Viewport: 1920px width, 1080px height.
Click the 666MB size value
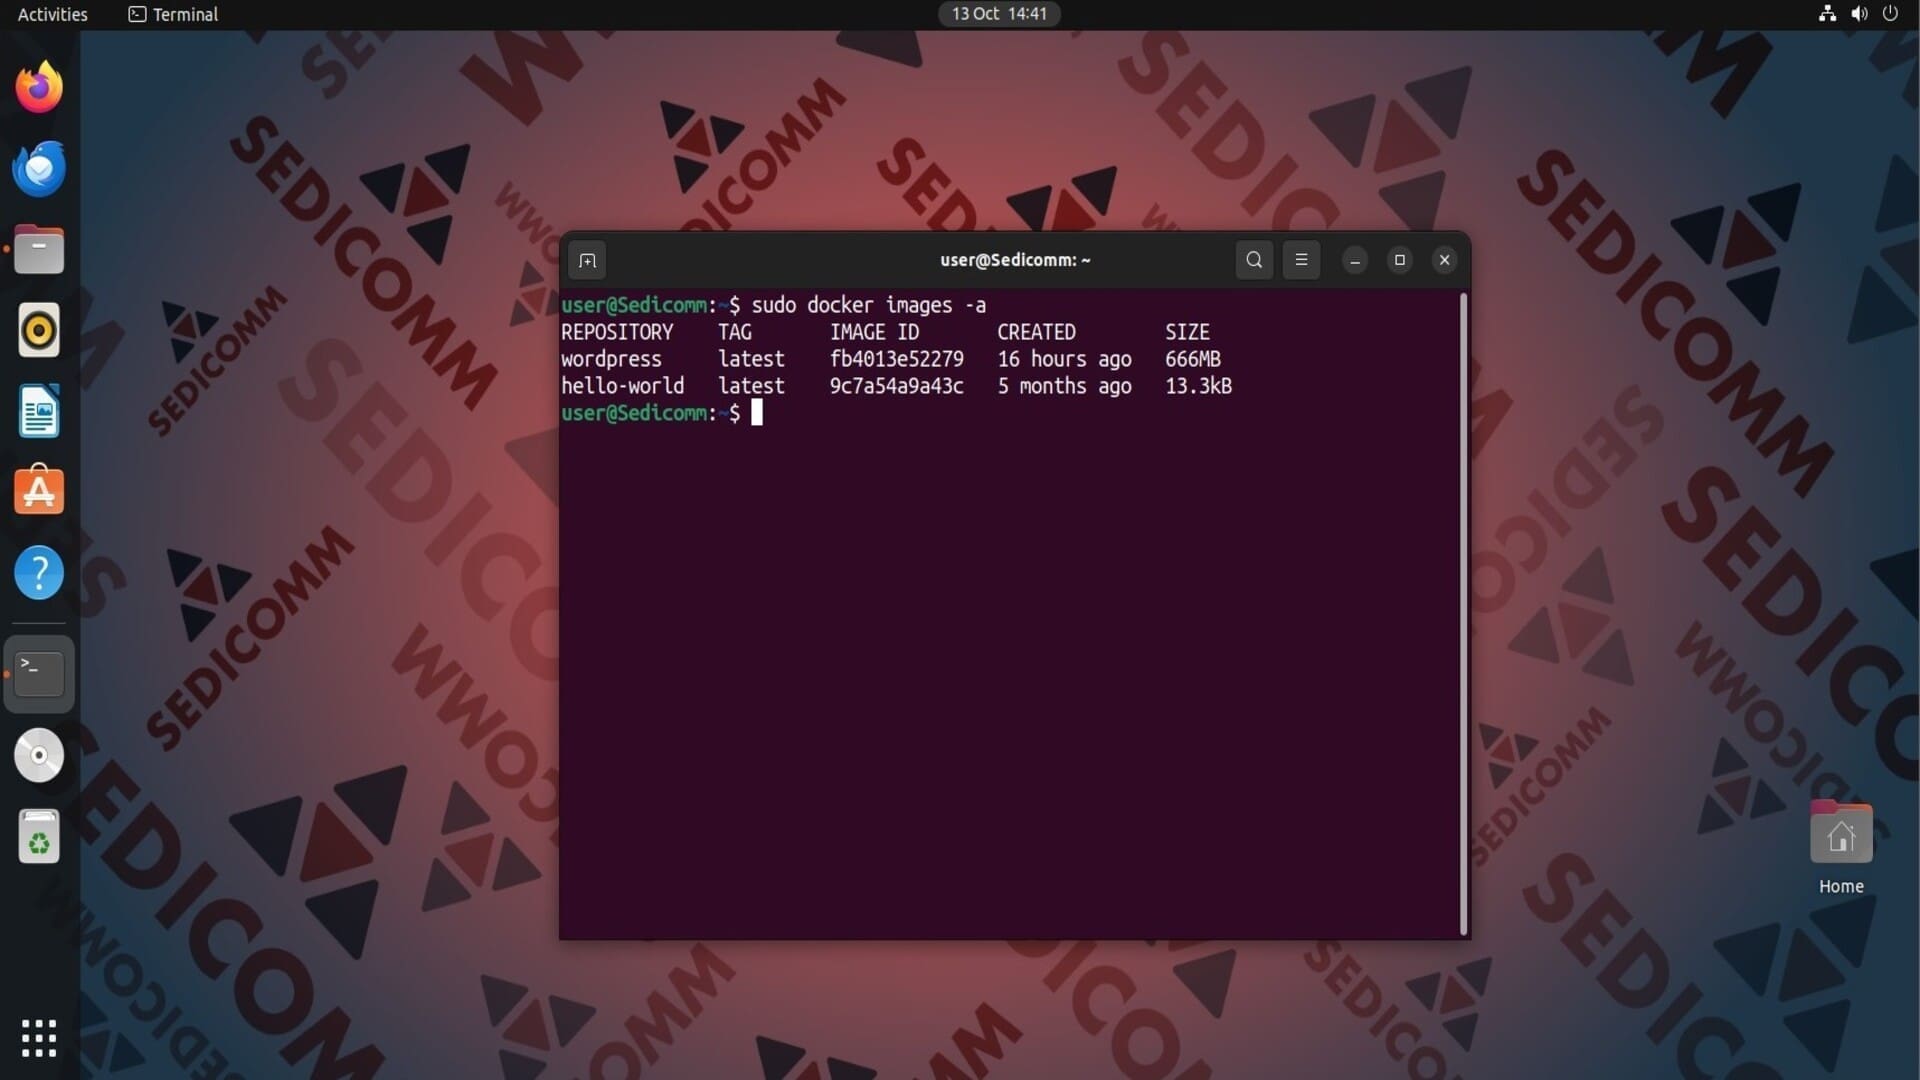[1192, 359]
